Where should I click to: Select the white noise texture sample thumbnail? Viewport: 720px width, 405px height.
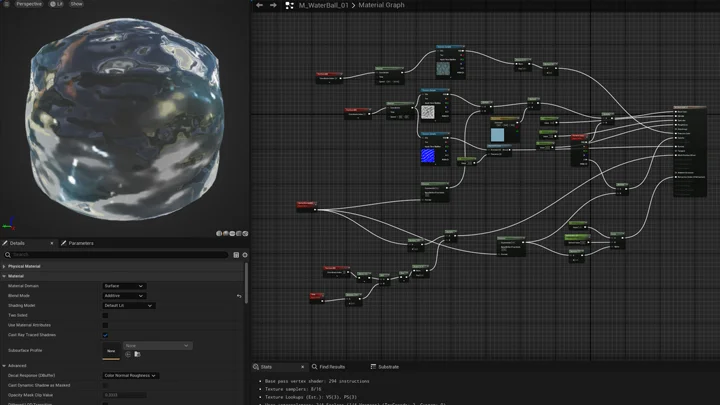428,112
